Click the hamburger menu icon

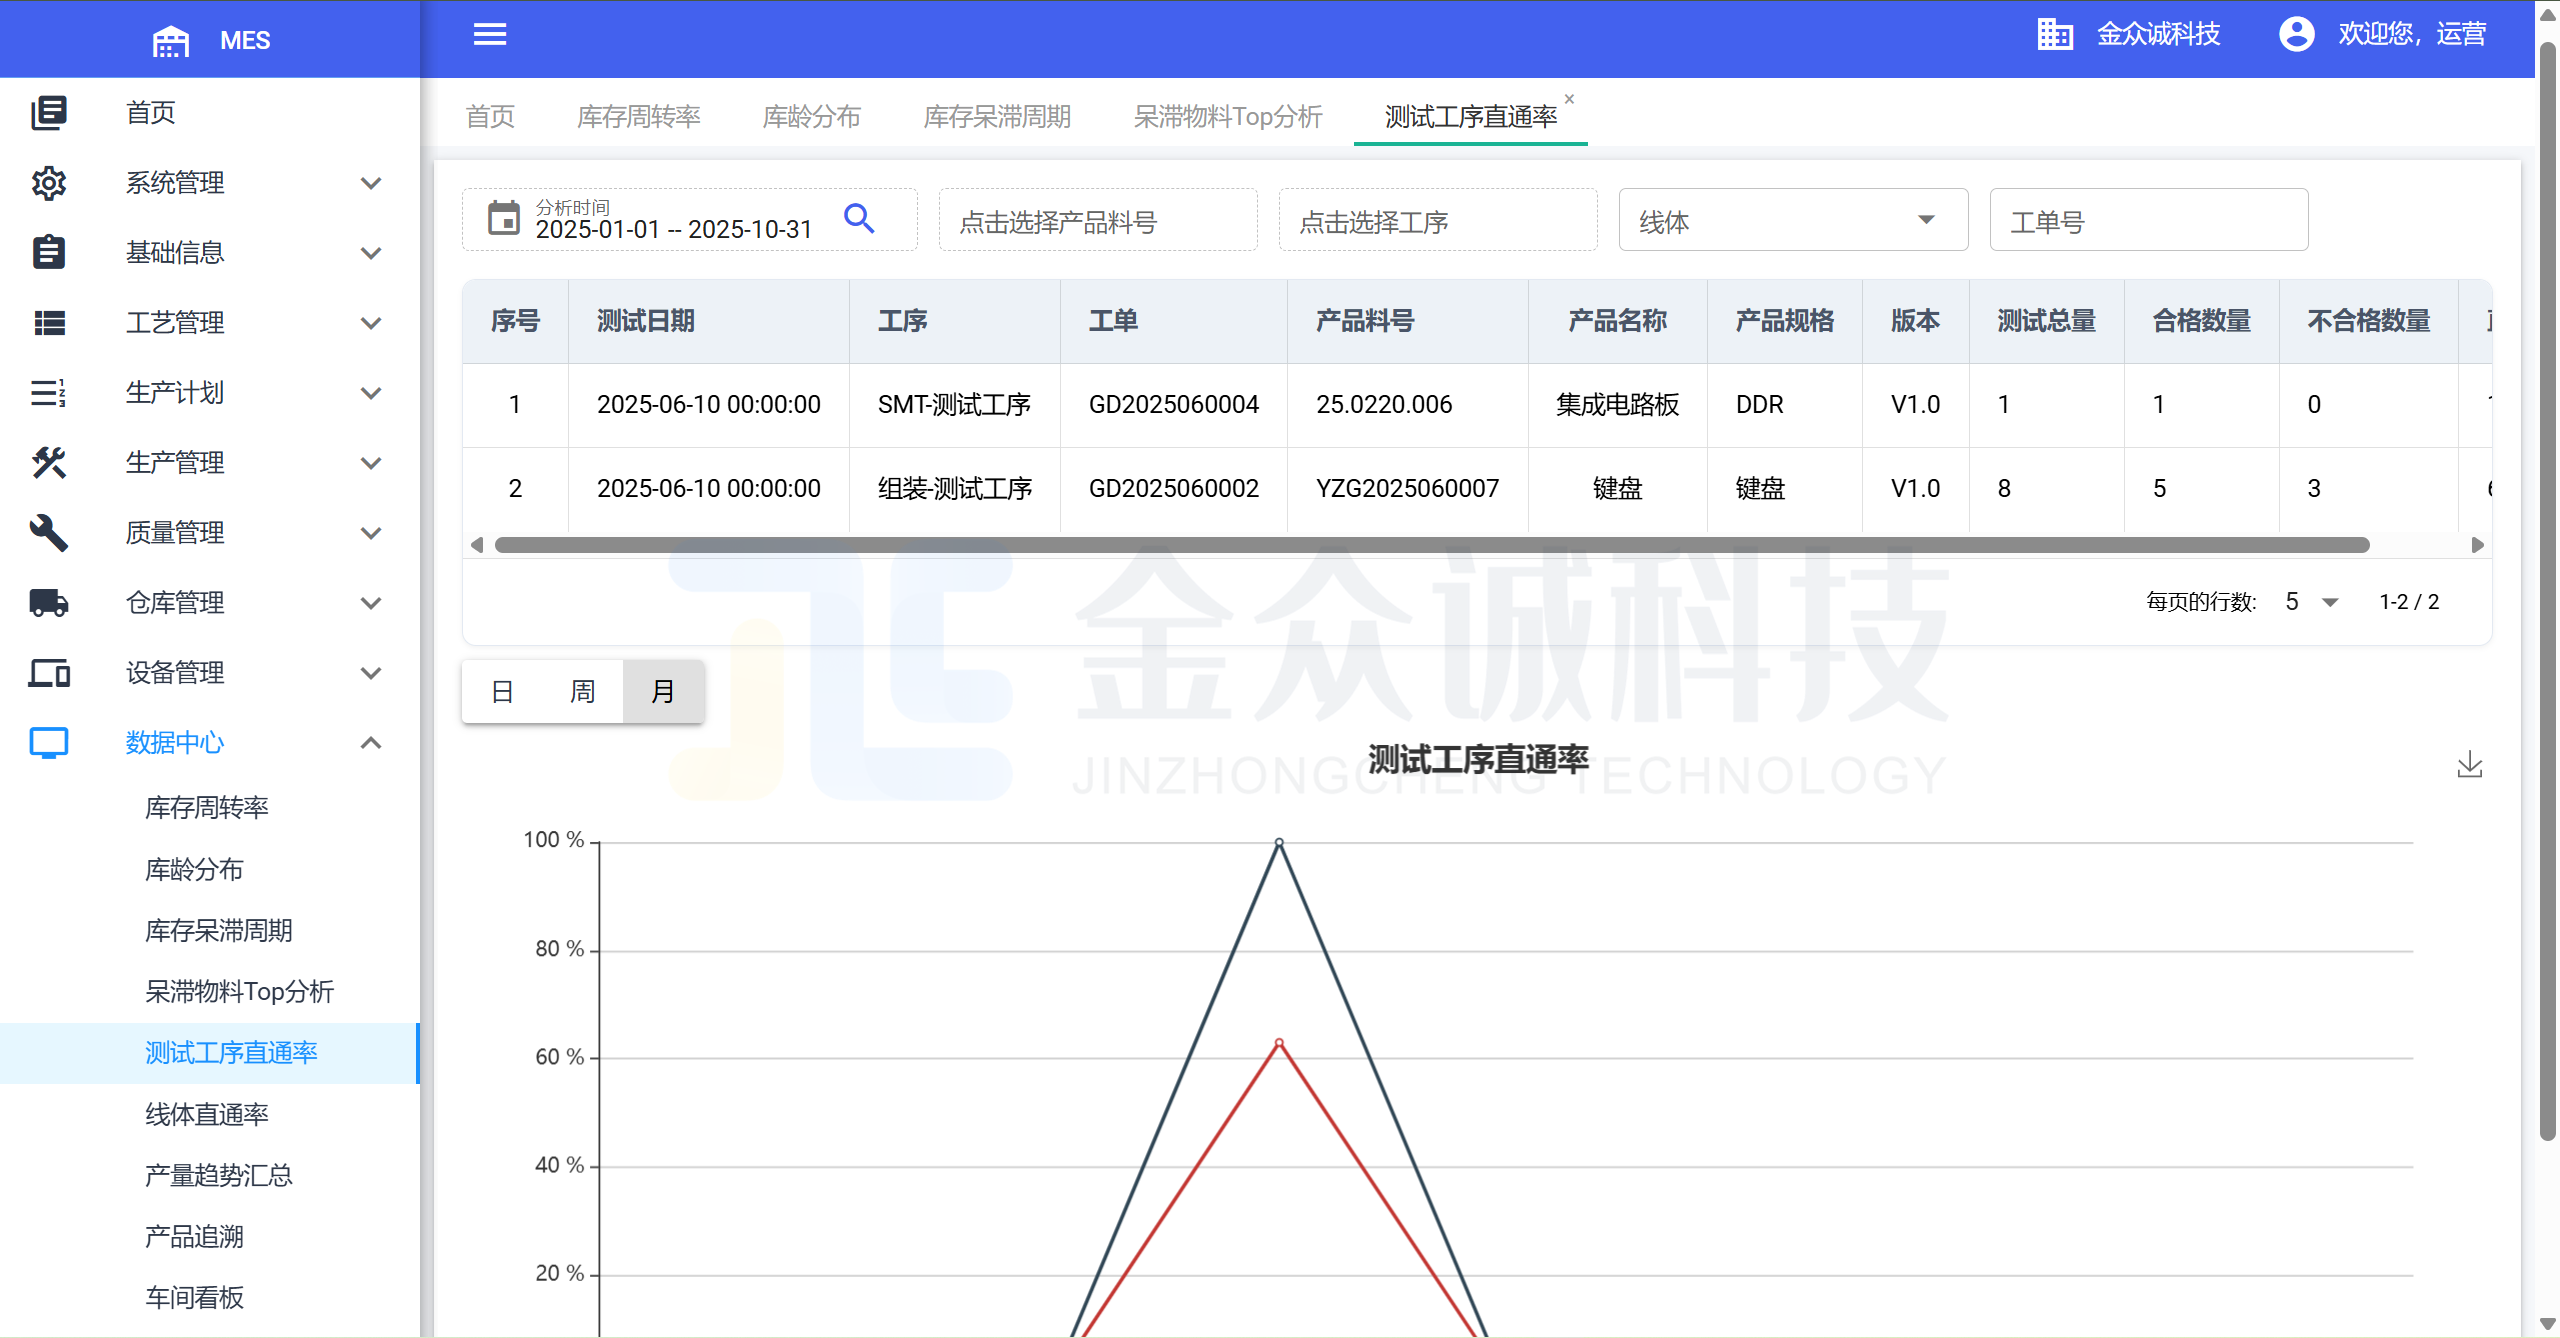(489, 35)
